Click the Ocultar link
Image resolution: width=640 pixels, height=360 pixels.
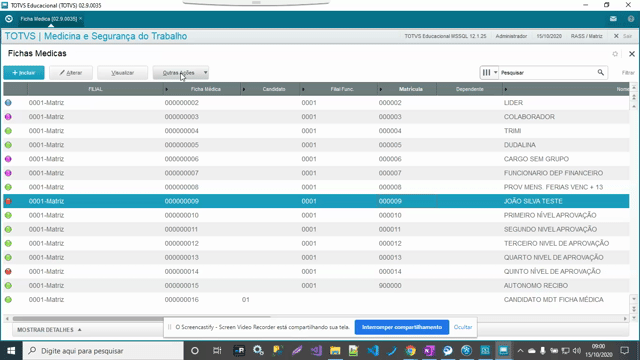(x=462, y=327)
